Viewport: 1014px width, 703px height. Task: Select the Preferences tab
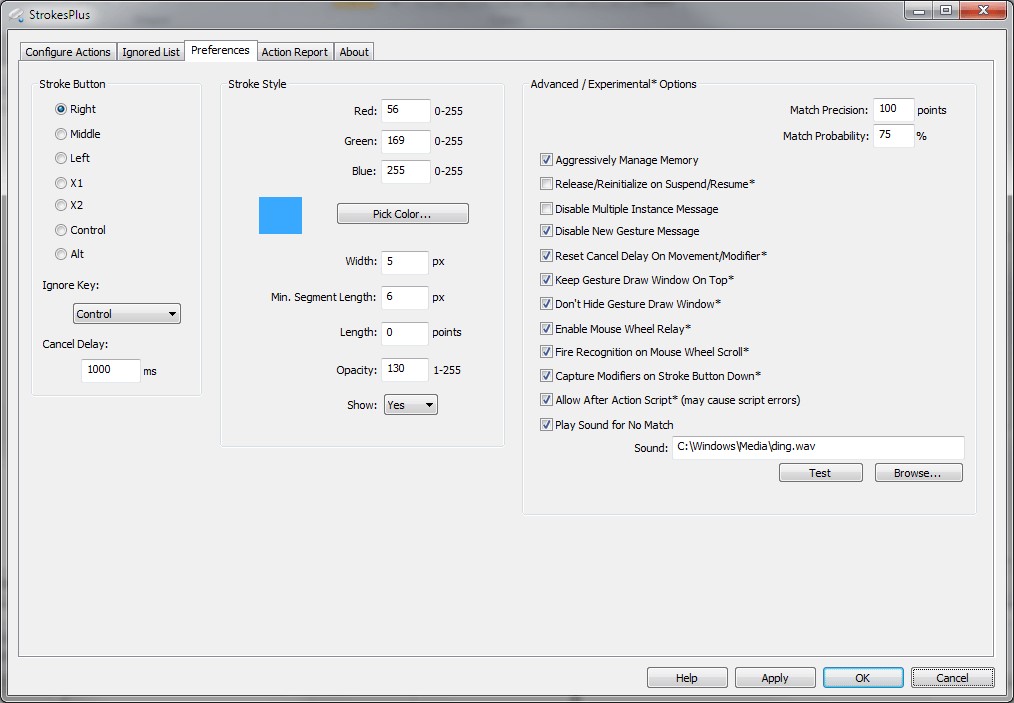pos(221,50)
